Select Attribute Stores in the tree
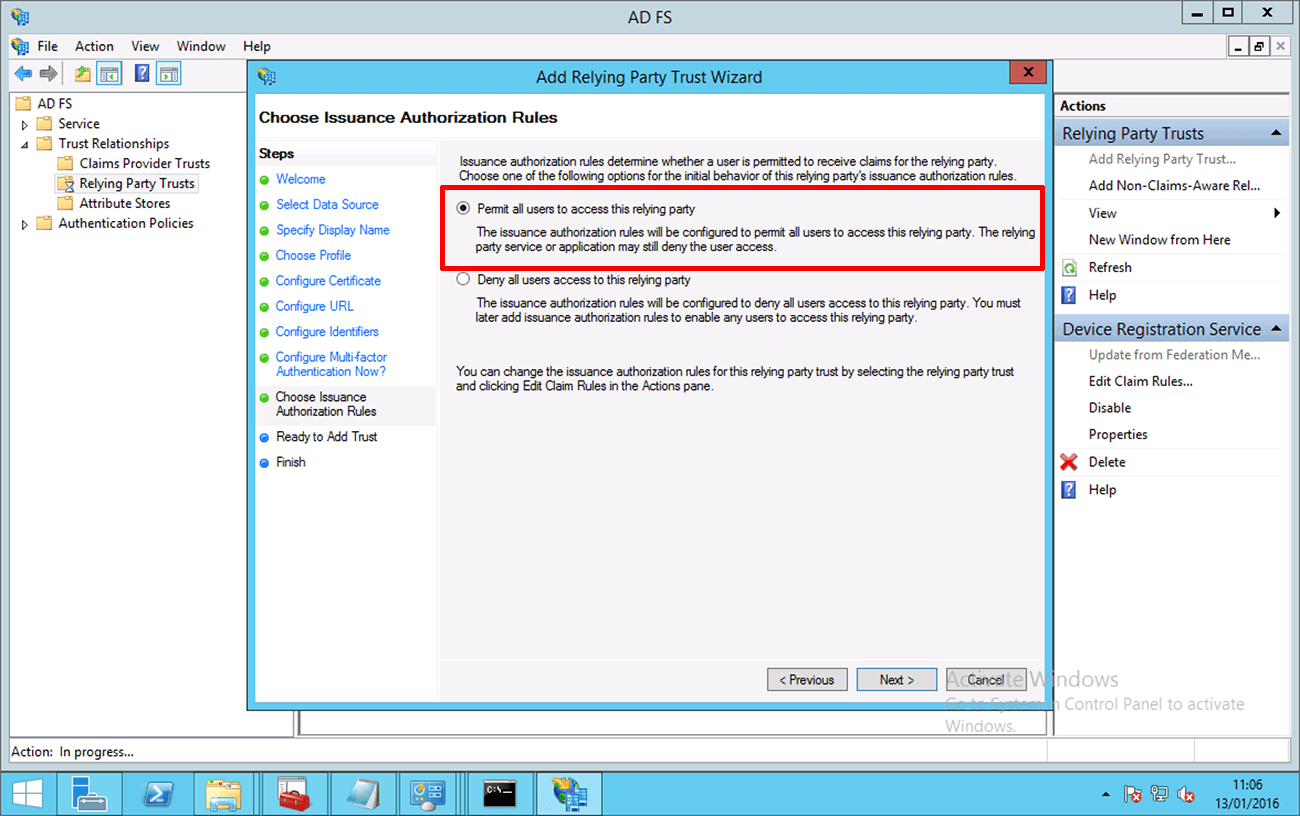Viewport: 1300px width, 816px height. coord(125,204)
